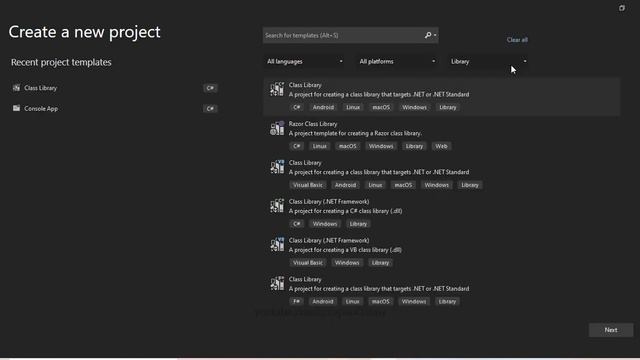Open the All languages dropdown
The width and height of the screenshot is (640, 360).
[304, 61]
